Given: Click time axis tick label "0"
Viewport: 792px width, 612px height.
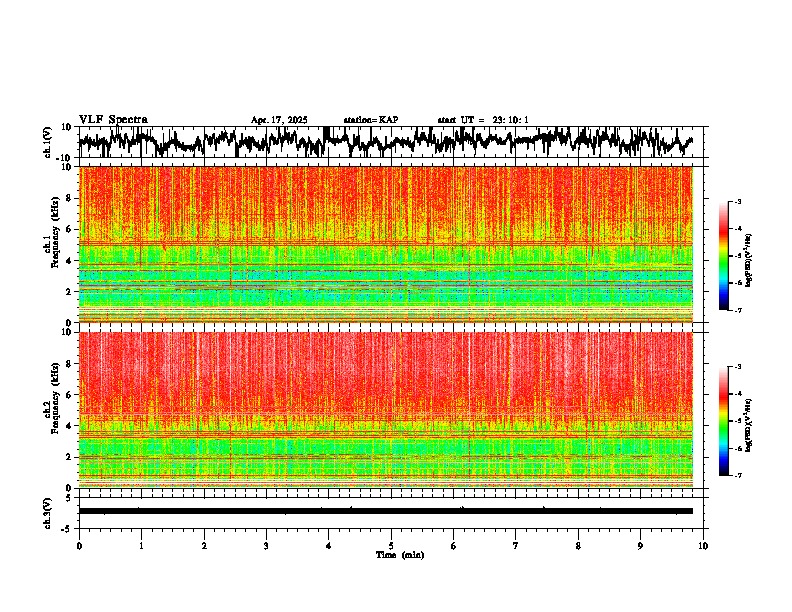Looking at the screenshot, I should coord(79,546).
